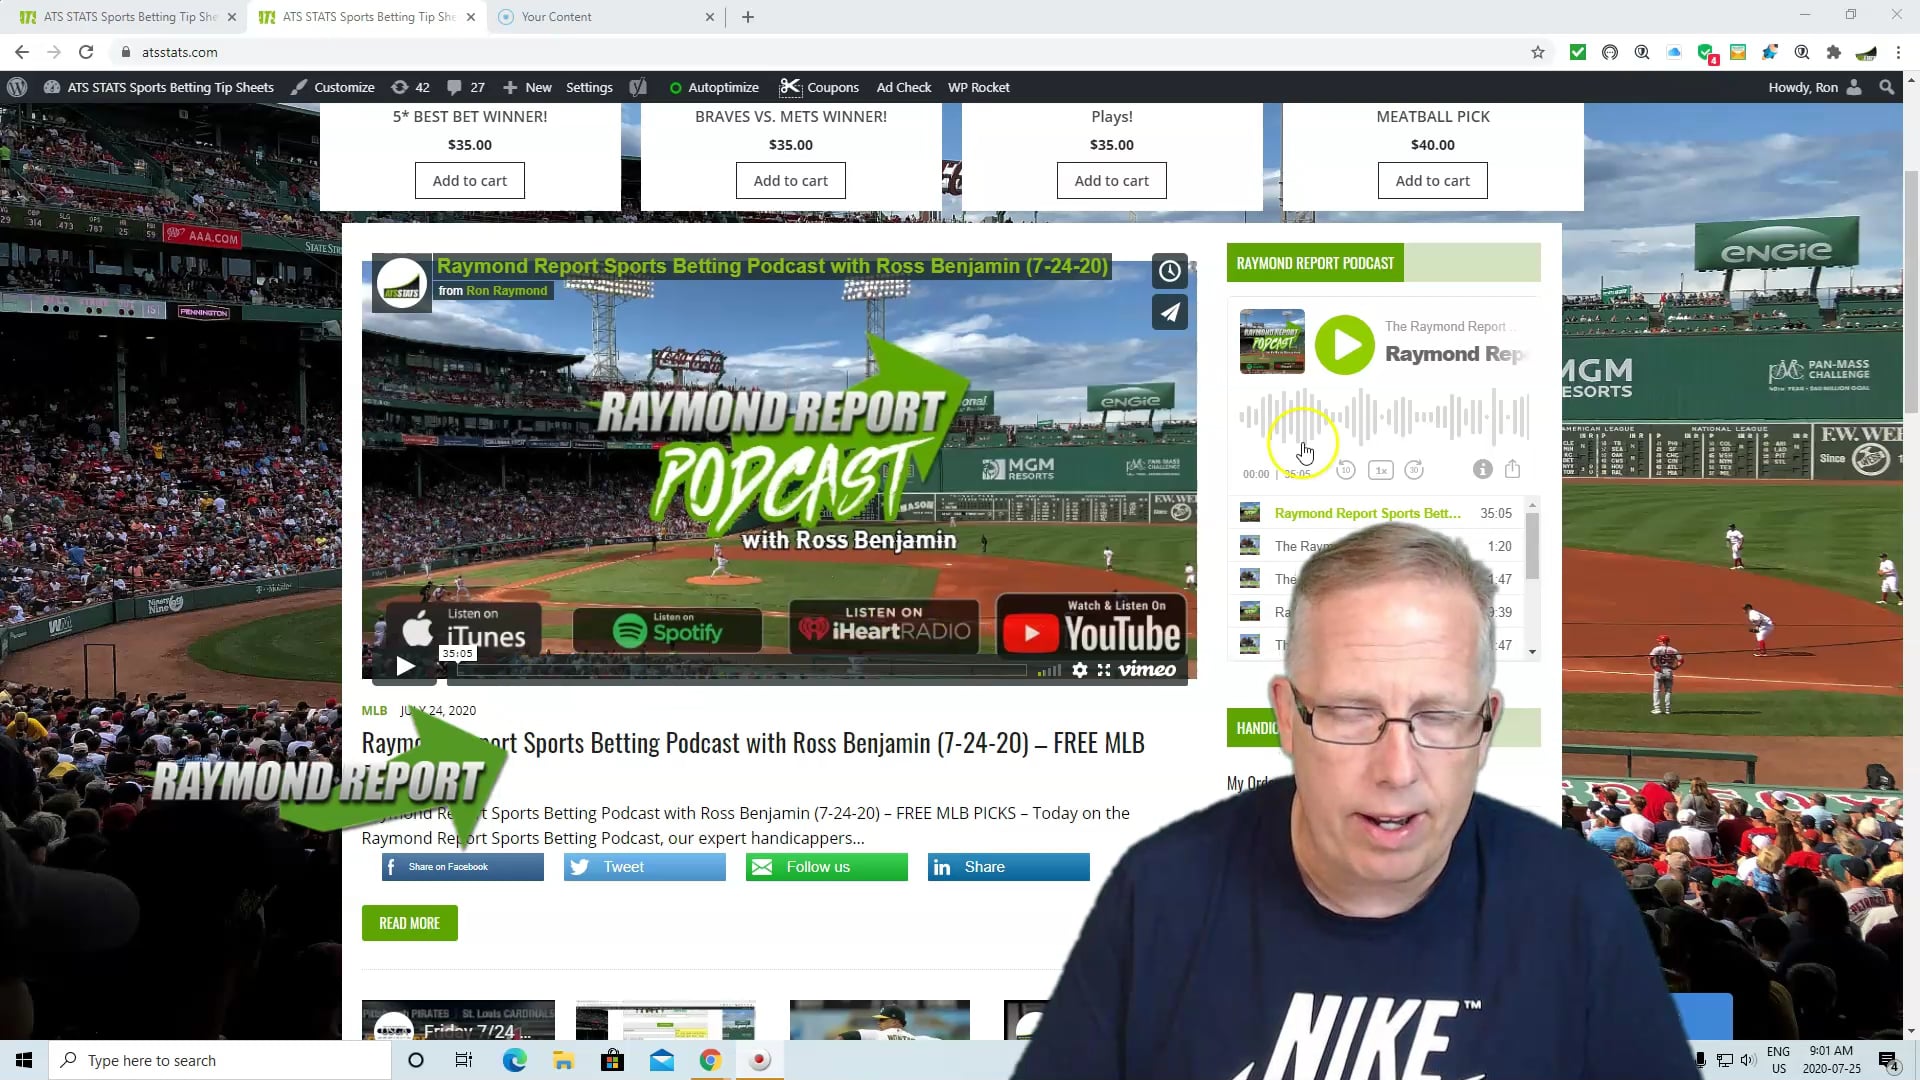Open podcast episode info icon
The width and height of the screenshot is (1920, 1080).
click(x=1482, y=469)
